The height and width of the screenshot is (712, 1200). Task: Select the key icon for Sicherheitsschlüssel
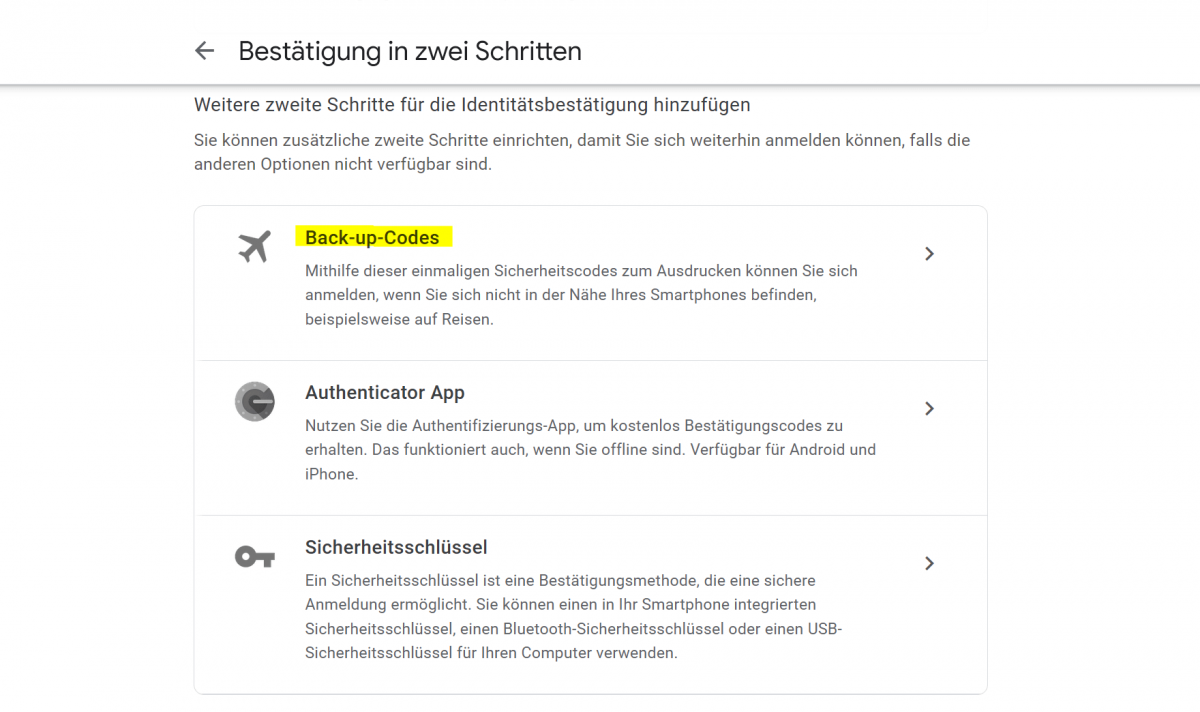click(x=255, y=556)
